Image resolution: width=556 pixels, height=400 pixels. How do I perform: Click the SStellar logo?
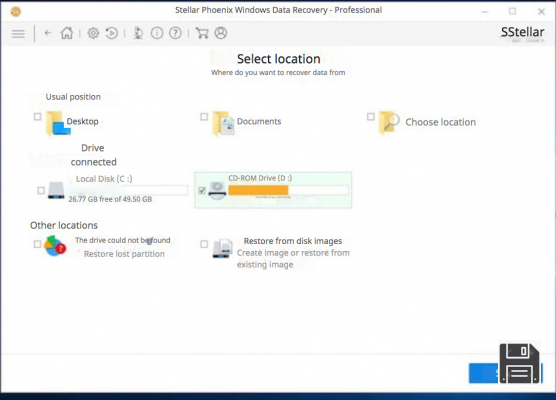click(522, 32)
